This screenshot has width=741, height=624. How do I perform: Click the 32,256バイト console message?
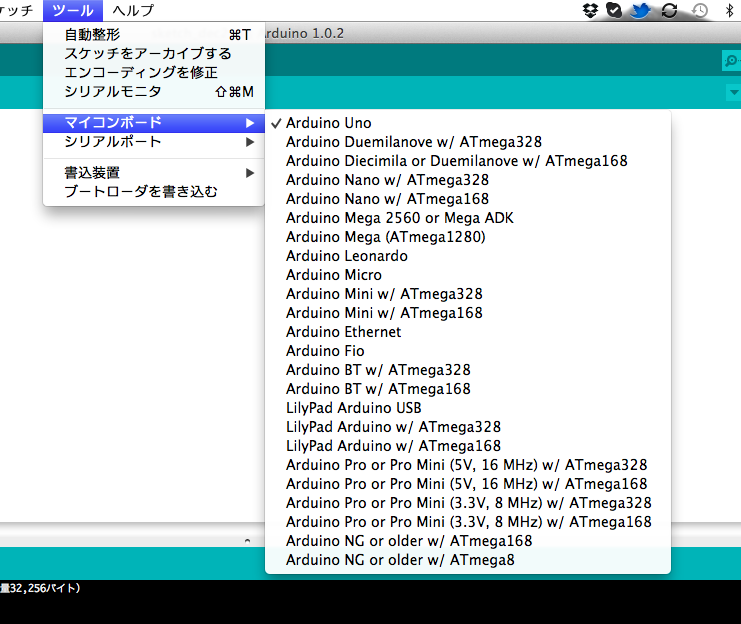click(40, 588)
